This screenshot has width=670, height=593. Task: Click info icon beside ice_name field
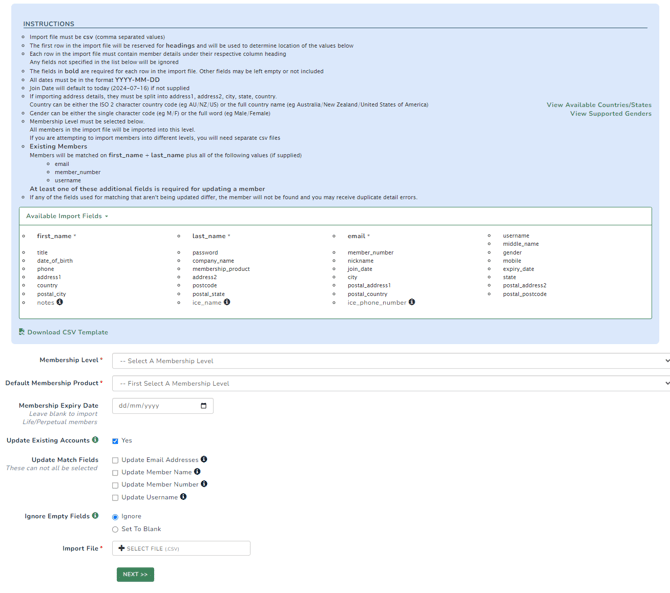pyautogui.click(x=227, y=302)
